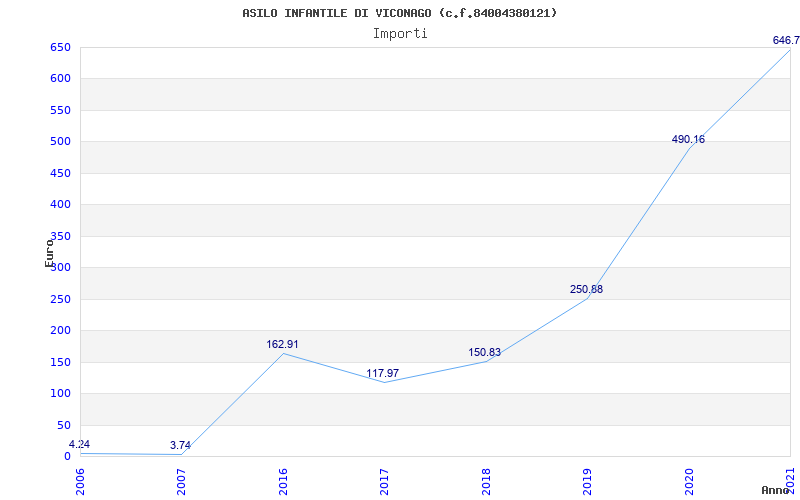This screenshot has width=800, height=500.
Task: Select the 162.91 data label
Action: click(x=282, y=344)
